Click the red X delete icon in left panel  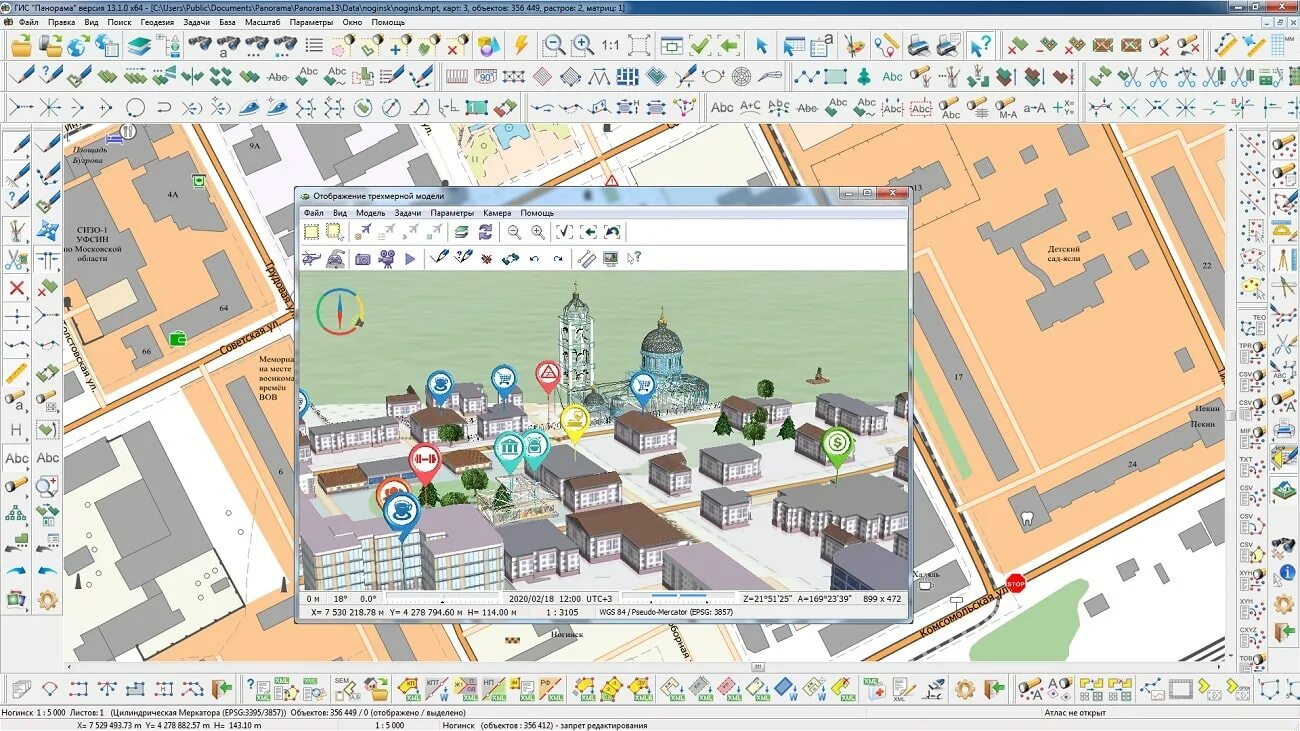16,289
